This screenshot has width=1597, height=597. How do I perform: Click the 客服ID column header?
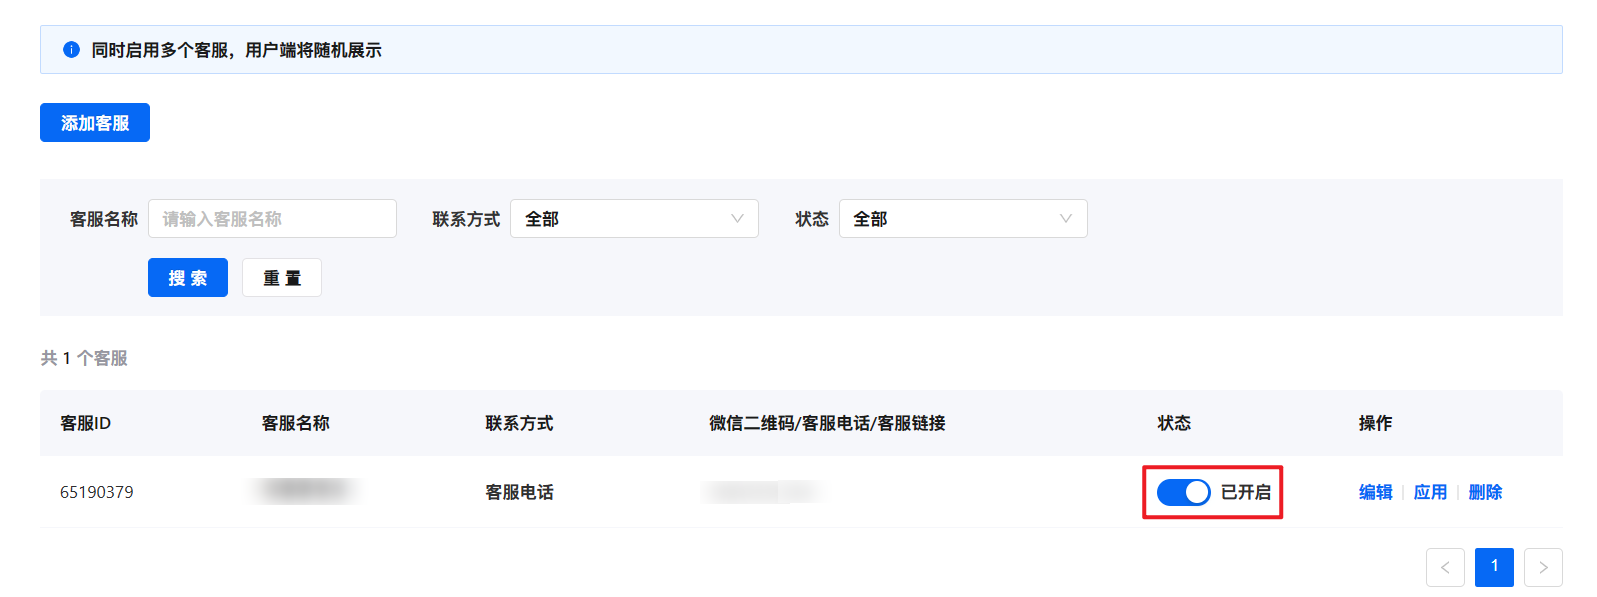point(86,423)
